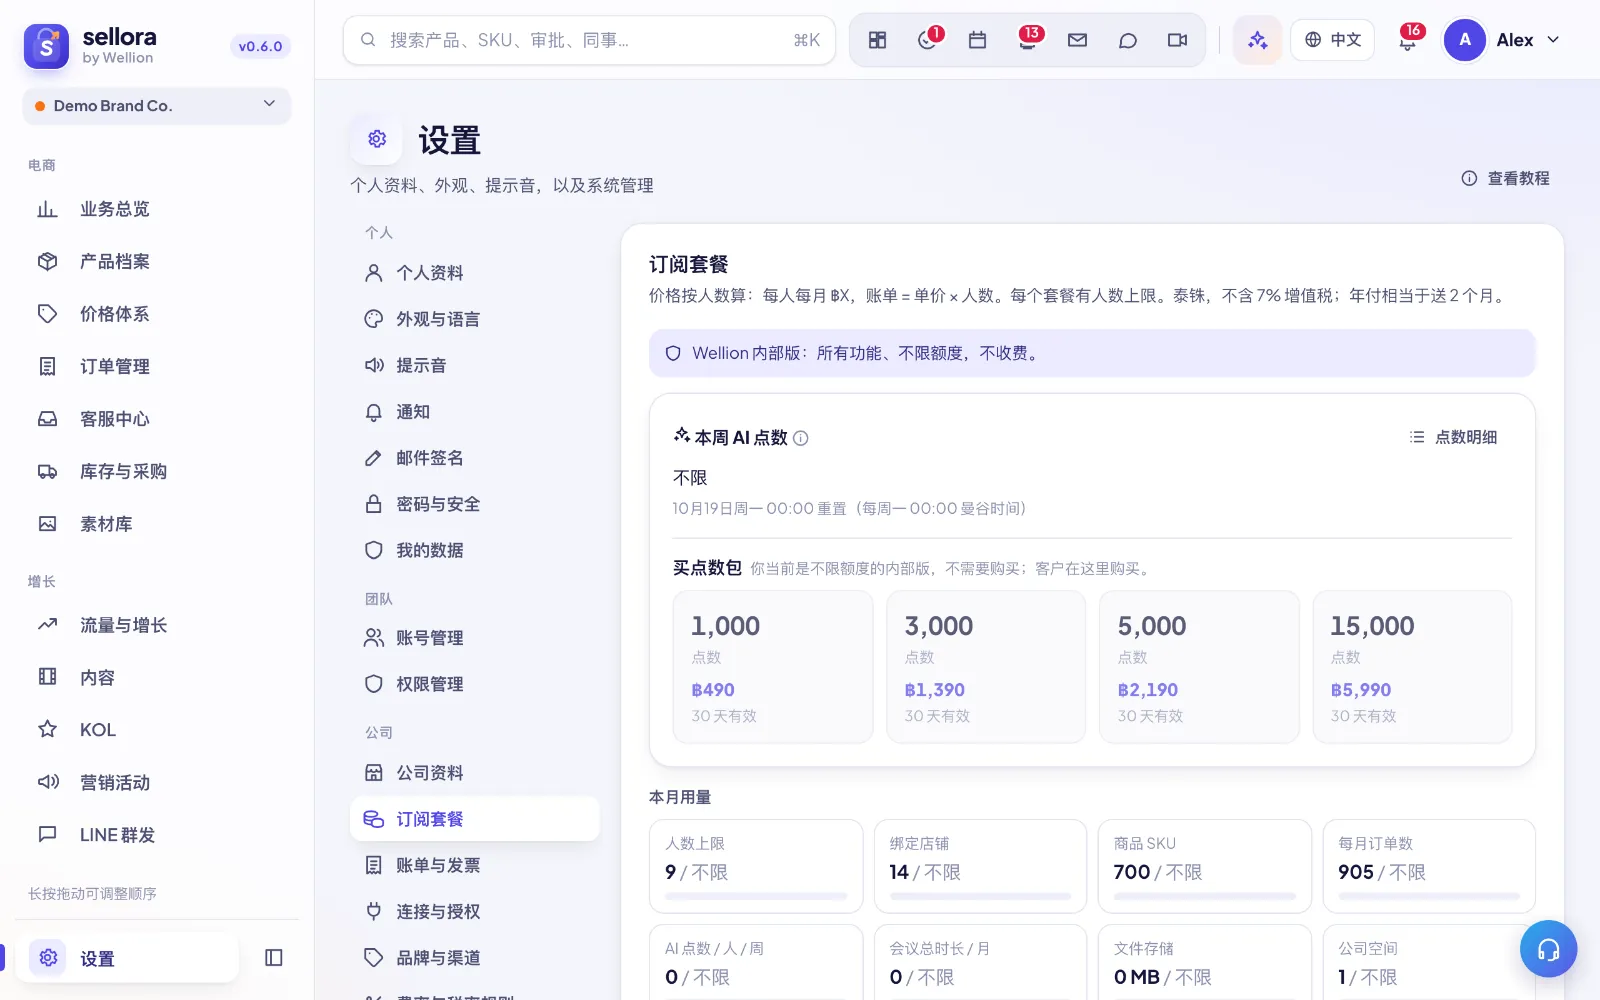This screenshot has height=1000, width=1600.
Task: Open the Alex account dropdown
Action: click(1502, 40)
